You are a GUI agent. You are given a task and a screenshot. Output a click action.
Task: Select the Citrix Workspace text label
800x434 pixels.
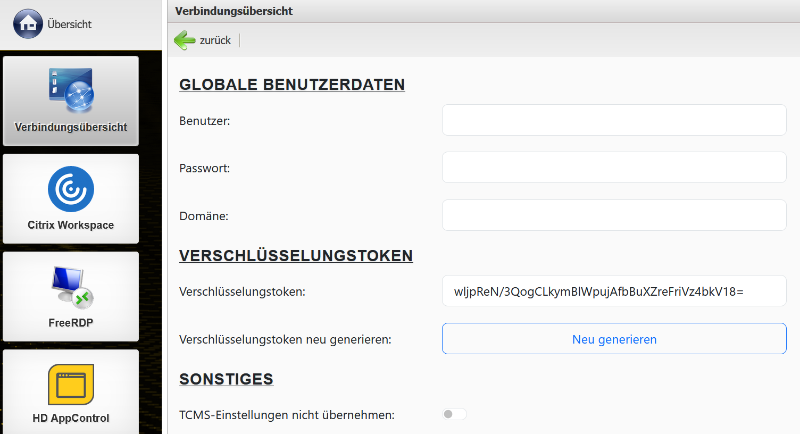70,225
